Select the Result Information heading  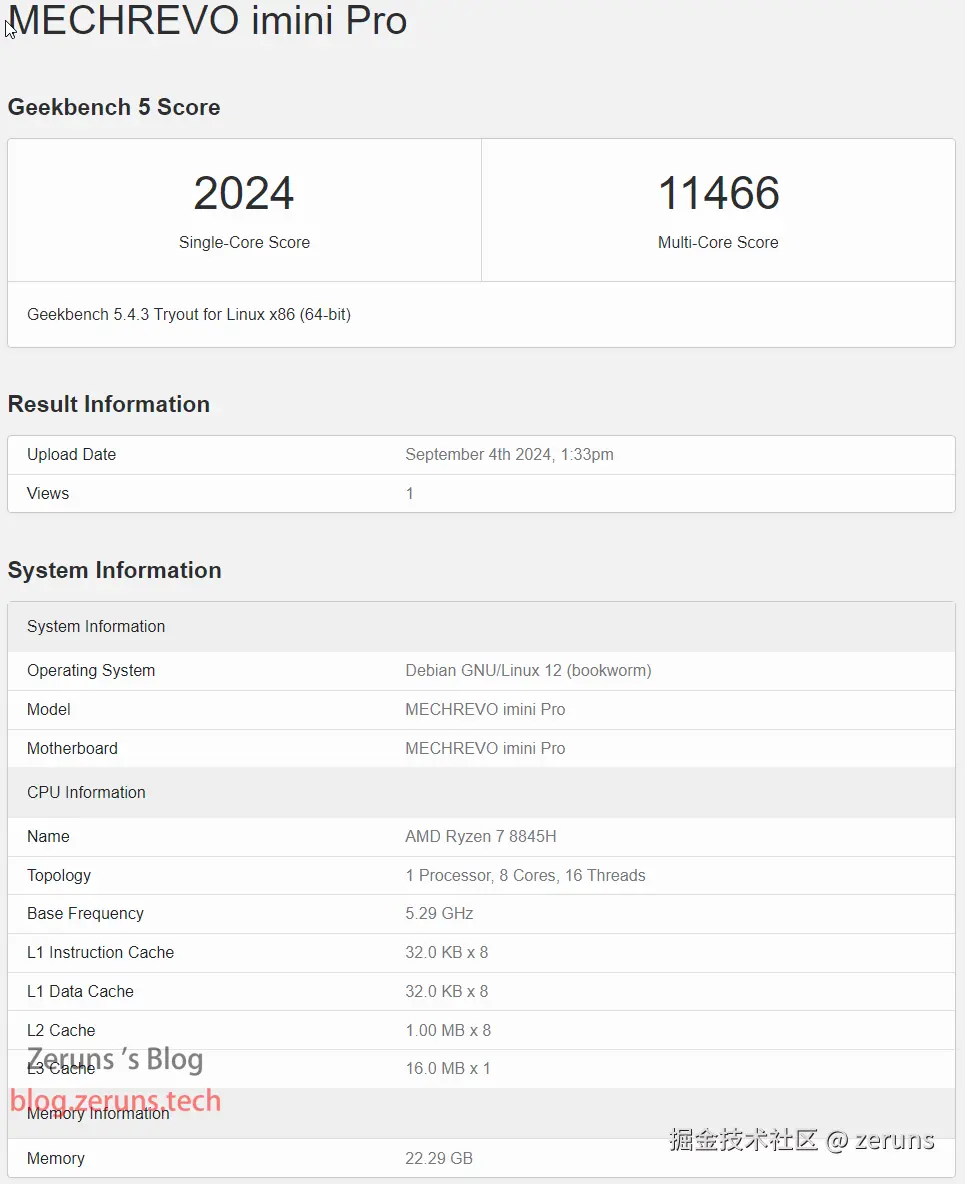(109, 404)
